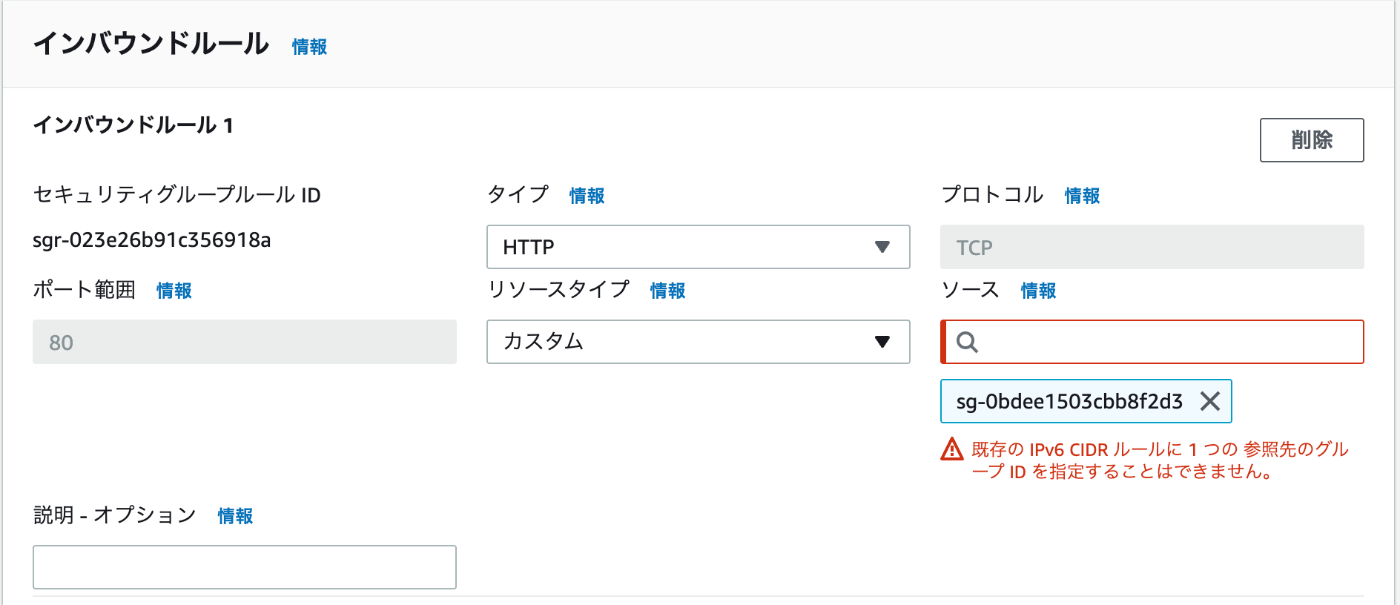The image size is (1400, 605).
Task: Click the IPv6 CIDR error message text
Action: (x=1160, y=461)
